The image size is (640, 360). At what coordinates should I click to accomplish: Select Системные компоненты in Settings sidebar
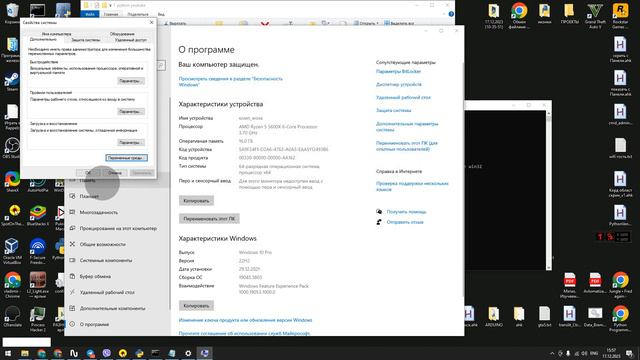point(106,260)
